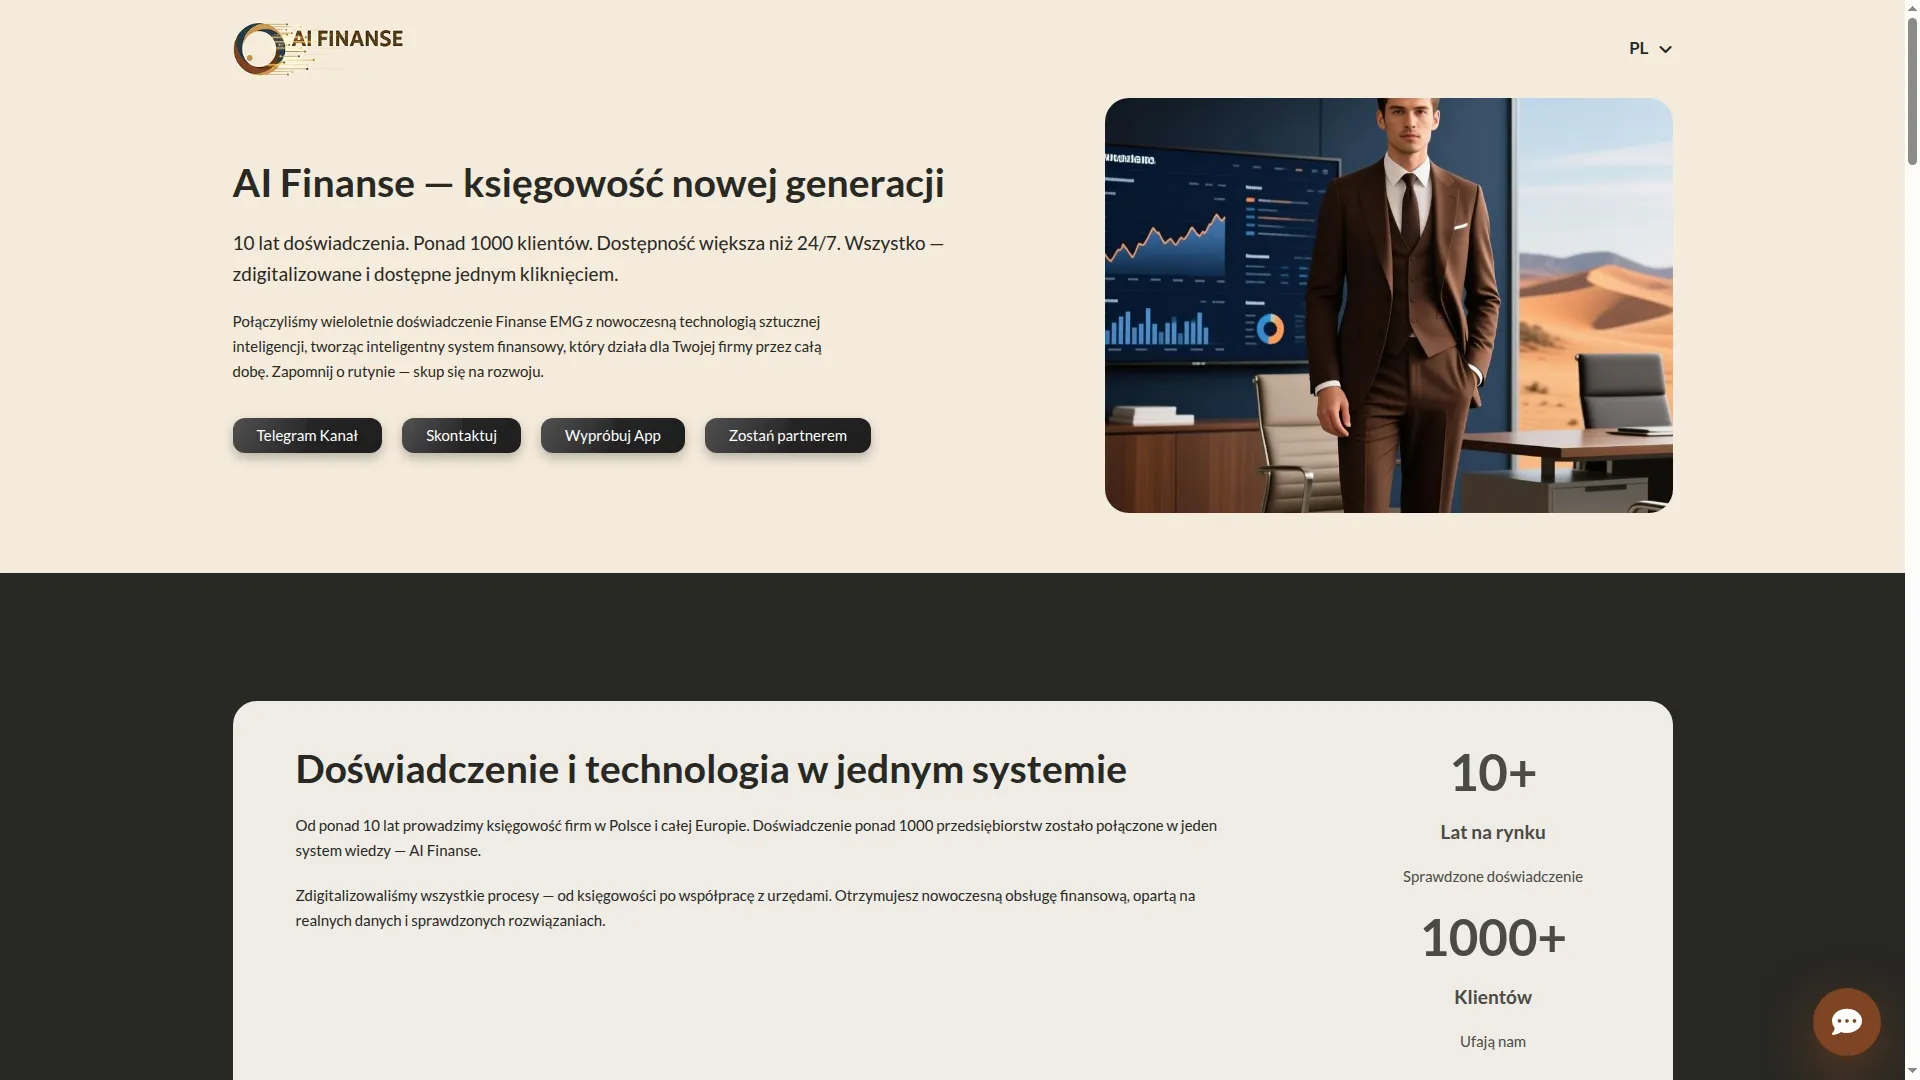Open the chat bubble widget

(1846, 1021)
